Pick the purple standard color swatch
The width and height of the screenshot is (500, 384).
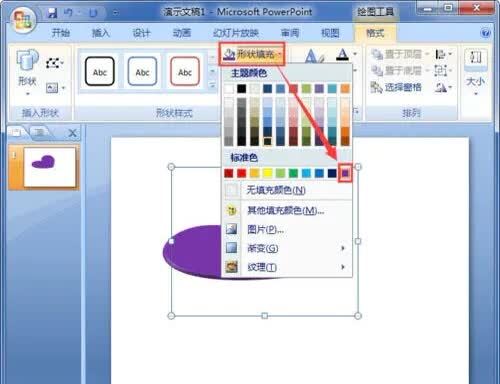click(345, 173)
